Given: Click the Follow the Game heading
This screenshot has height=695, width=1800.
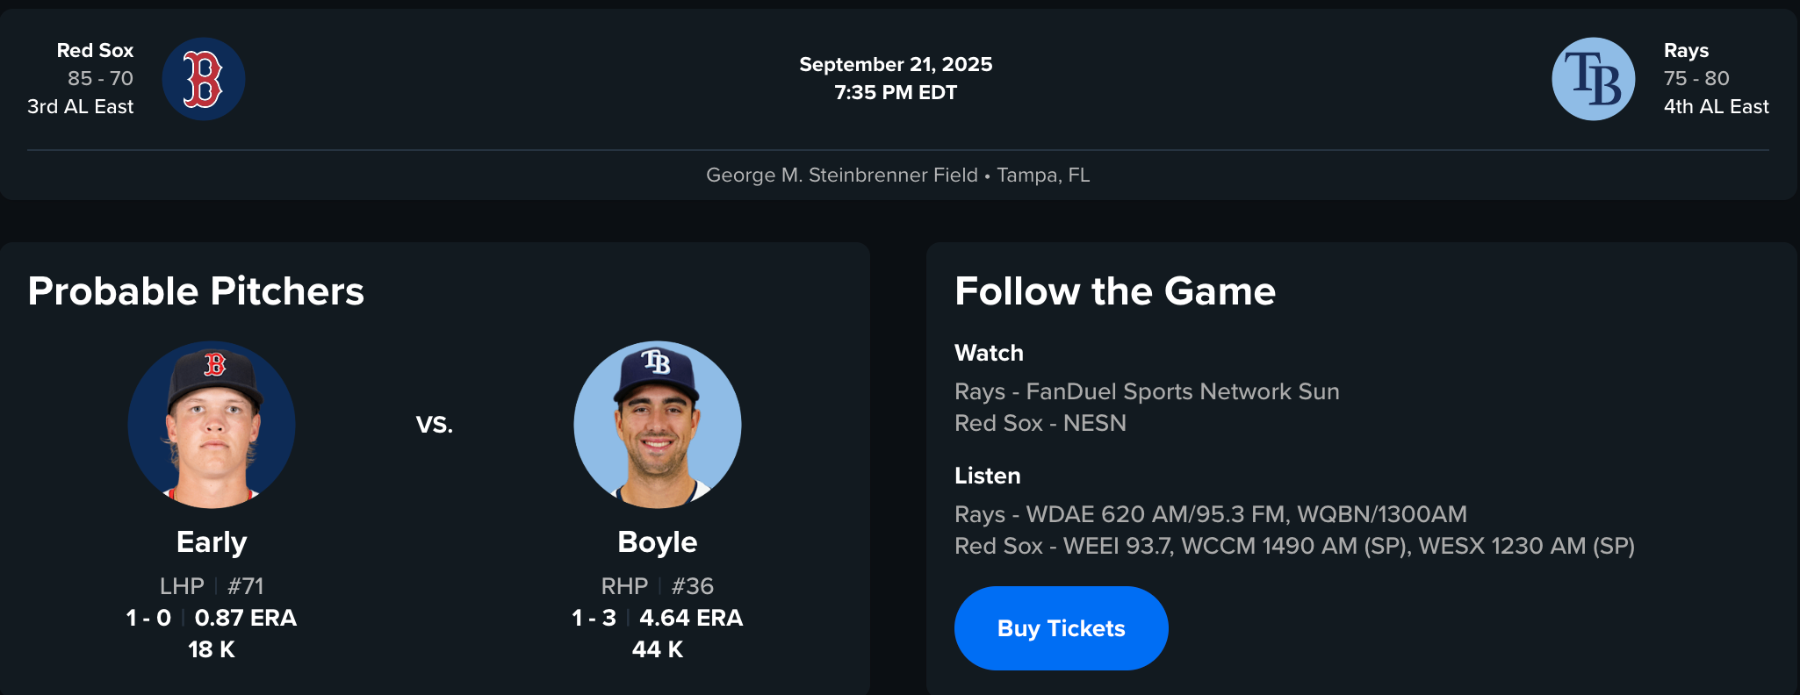Looking at the screenshot, I should point(1115,291).
